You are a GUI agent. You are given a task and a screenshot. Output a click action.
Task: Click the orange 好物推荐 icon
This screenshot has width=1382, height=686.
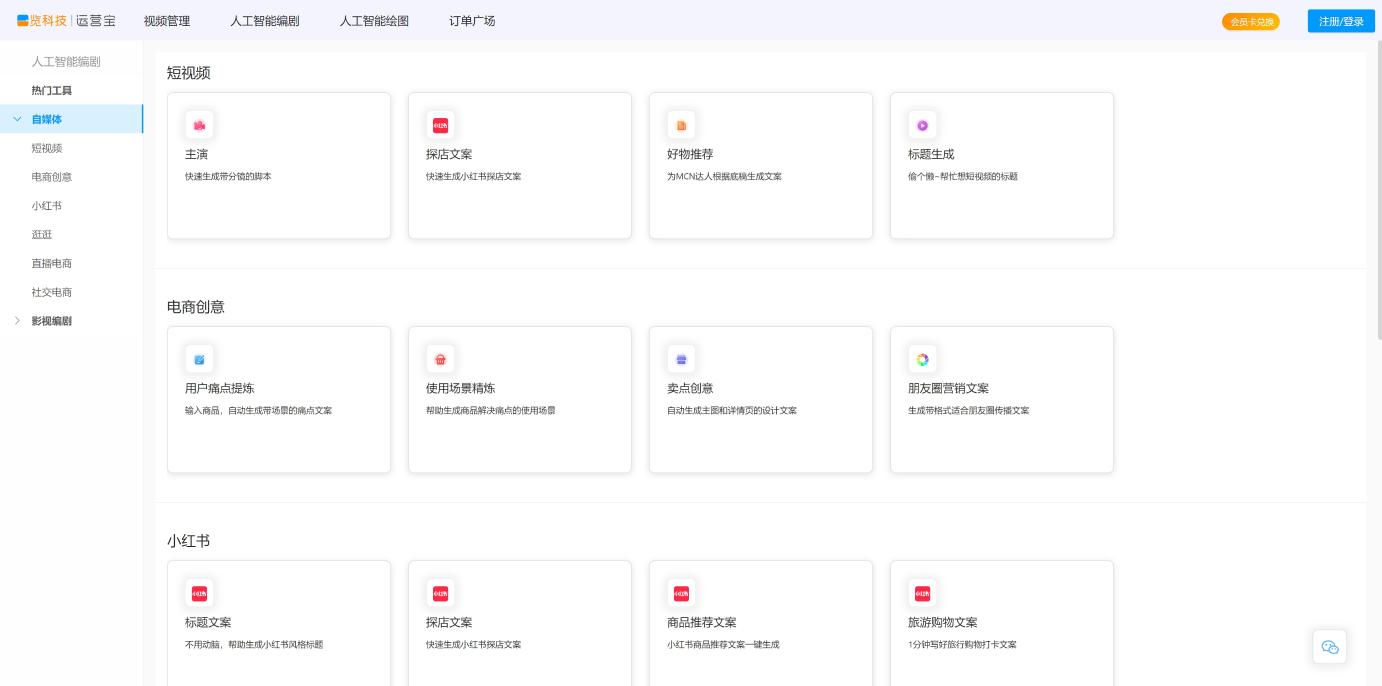coord(681,125)
